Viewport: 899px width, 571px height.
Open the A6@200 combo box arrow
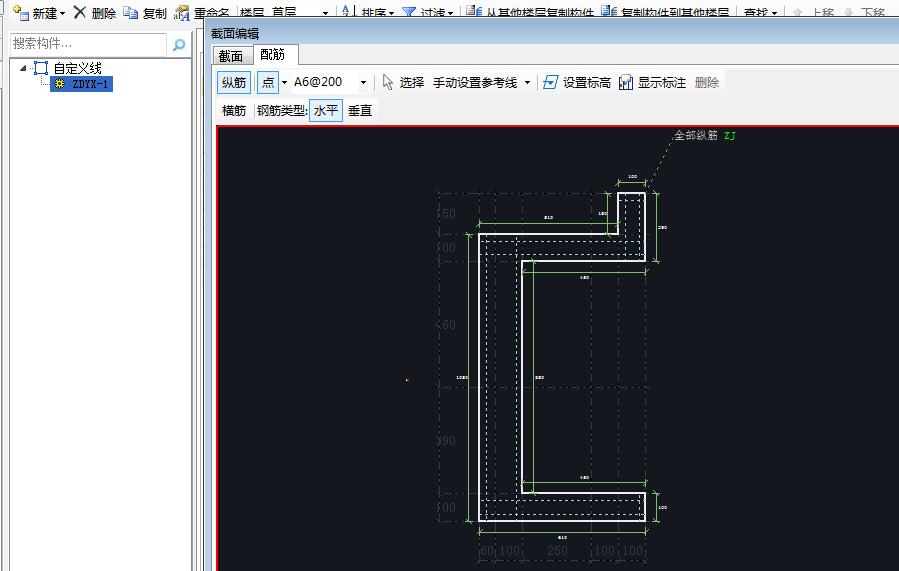click(x=363, y=83)
